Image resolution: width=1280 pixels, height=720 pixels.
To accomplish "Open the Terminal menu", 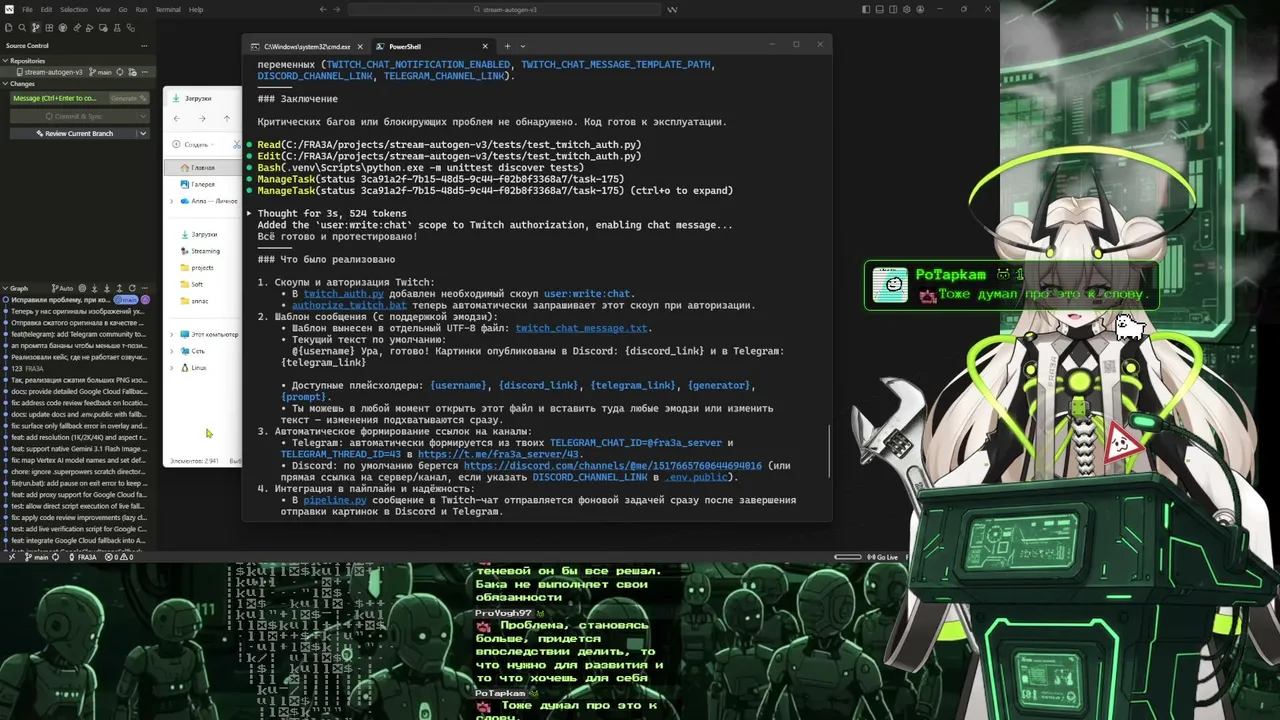I will [168, 9].
